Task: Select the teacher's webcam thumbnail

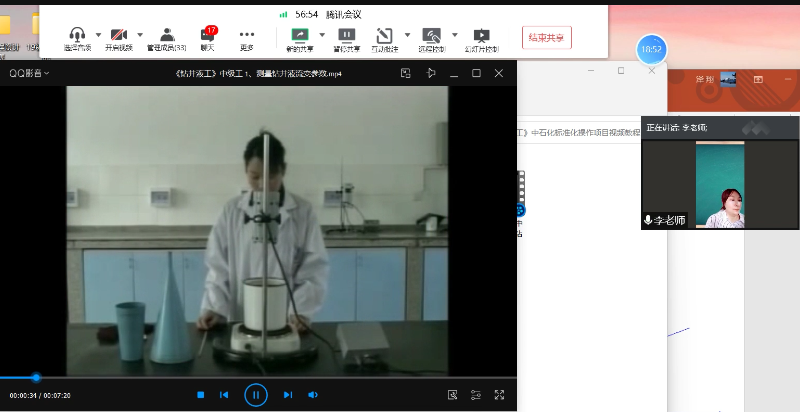Action: click(719, 185)
